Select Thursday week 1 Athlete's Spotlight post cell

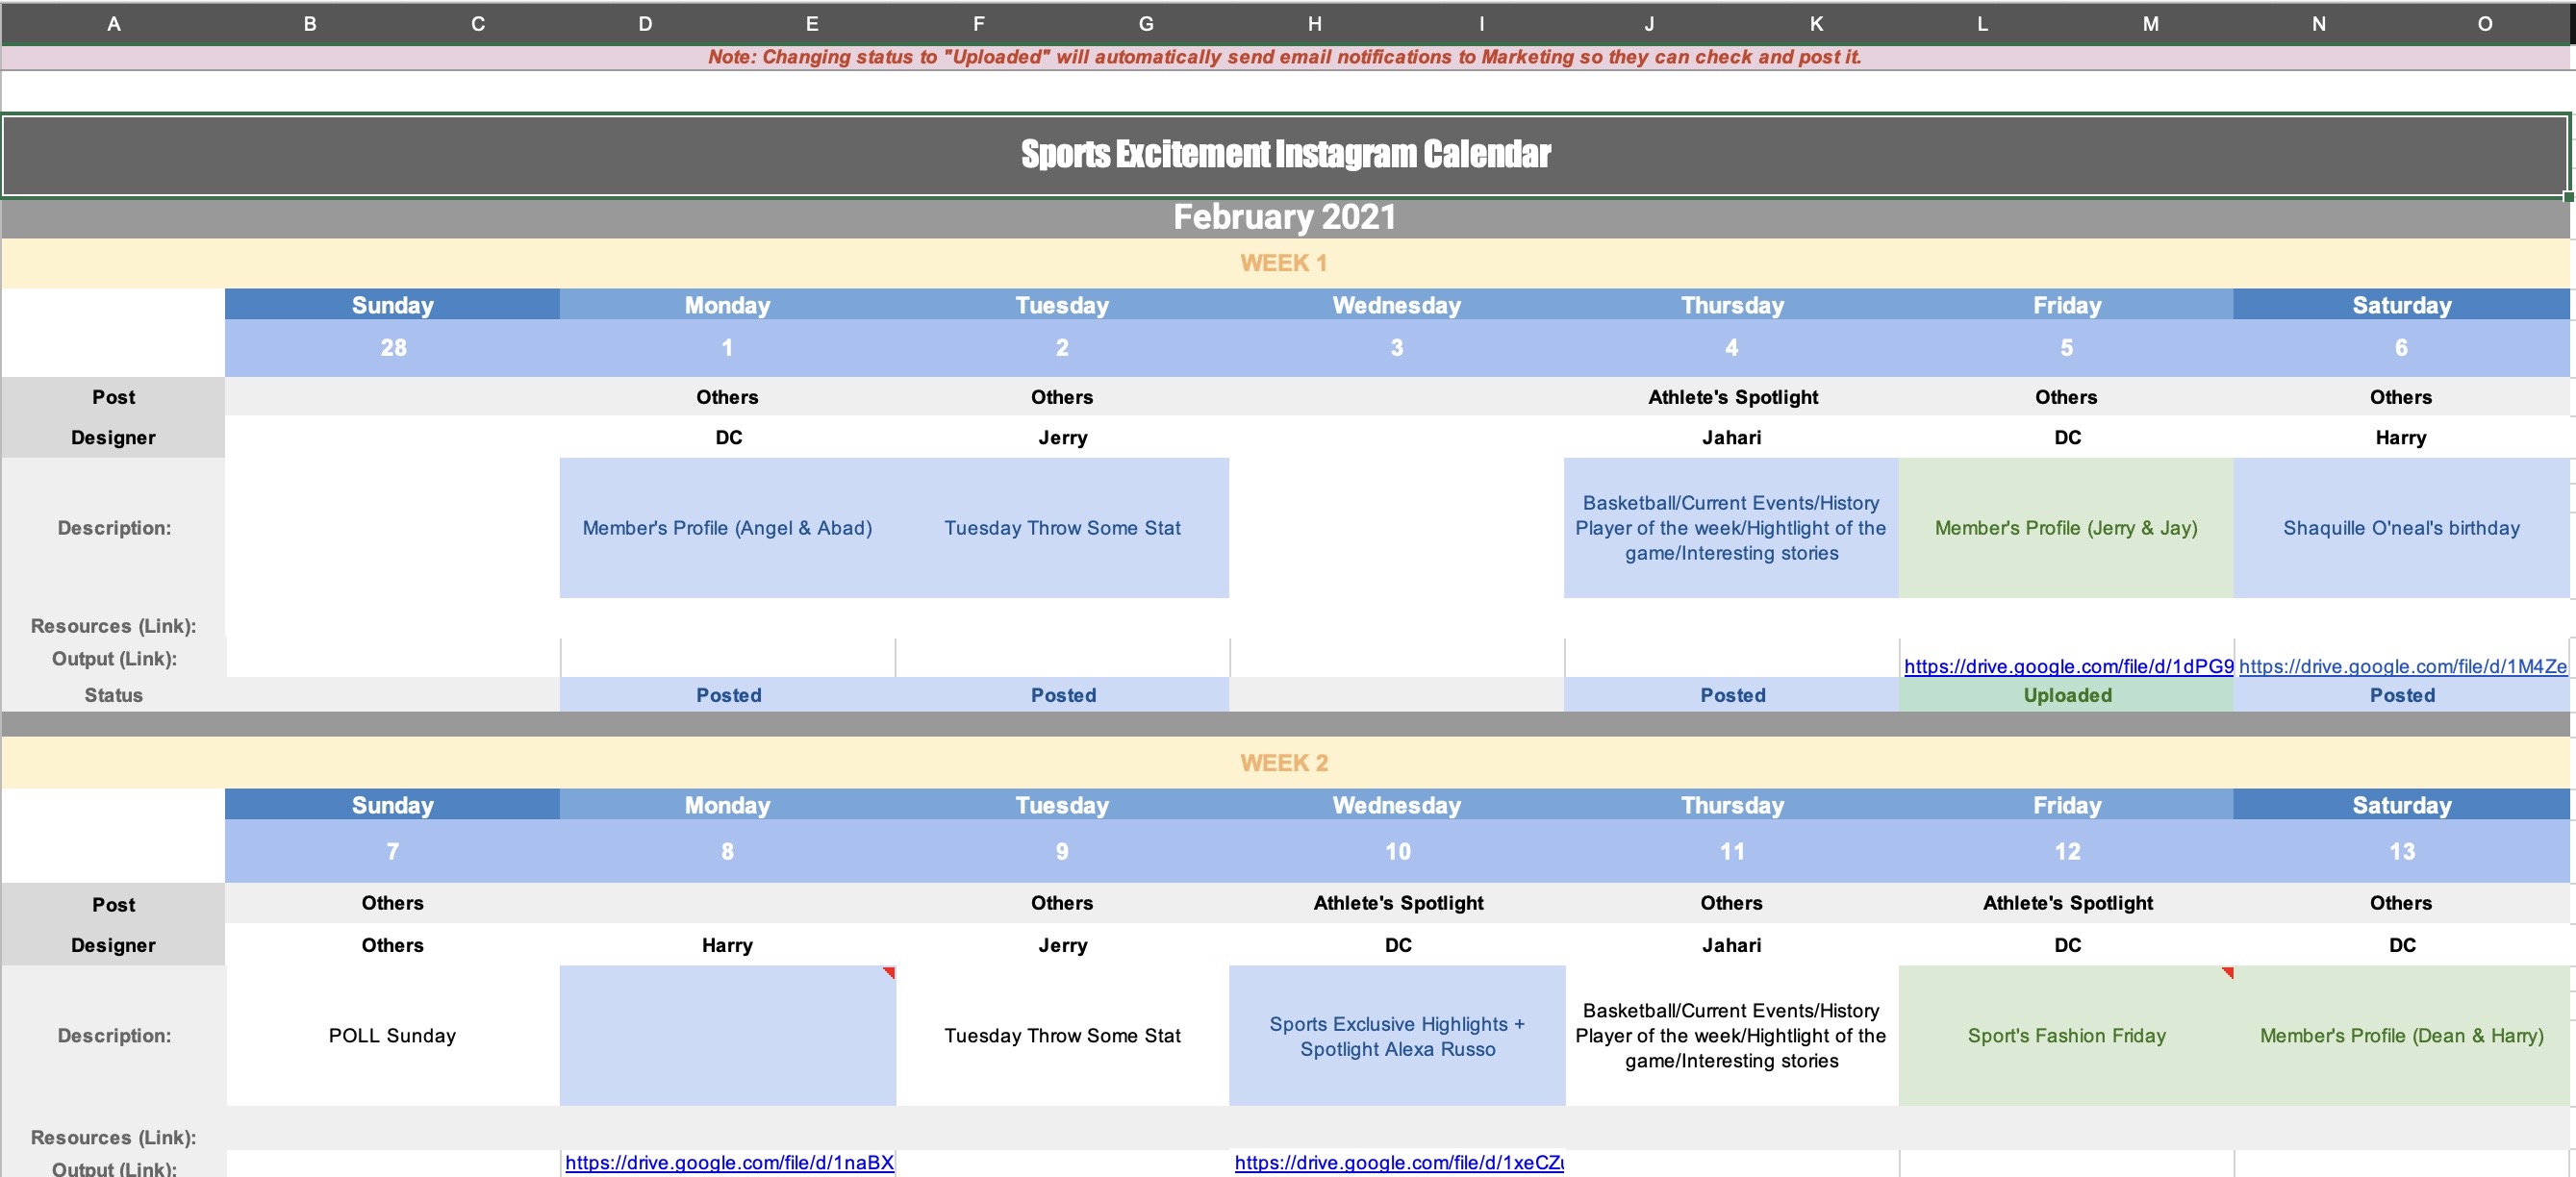pos(1732,397)
